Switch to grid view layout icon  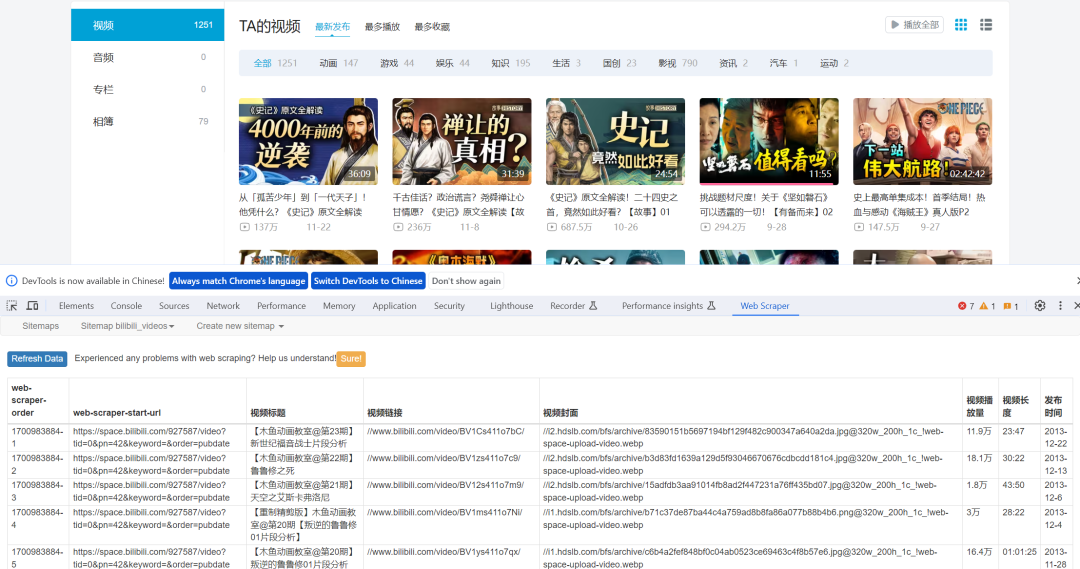click(961, 25)
